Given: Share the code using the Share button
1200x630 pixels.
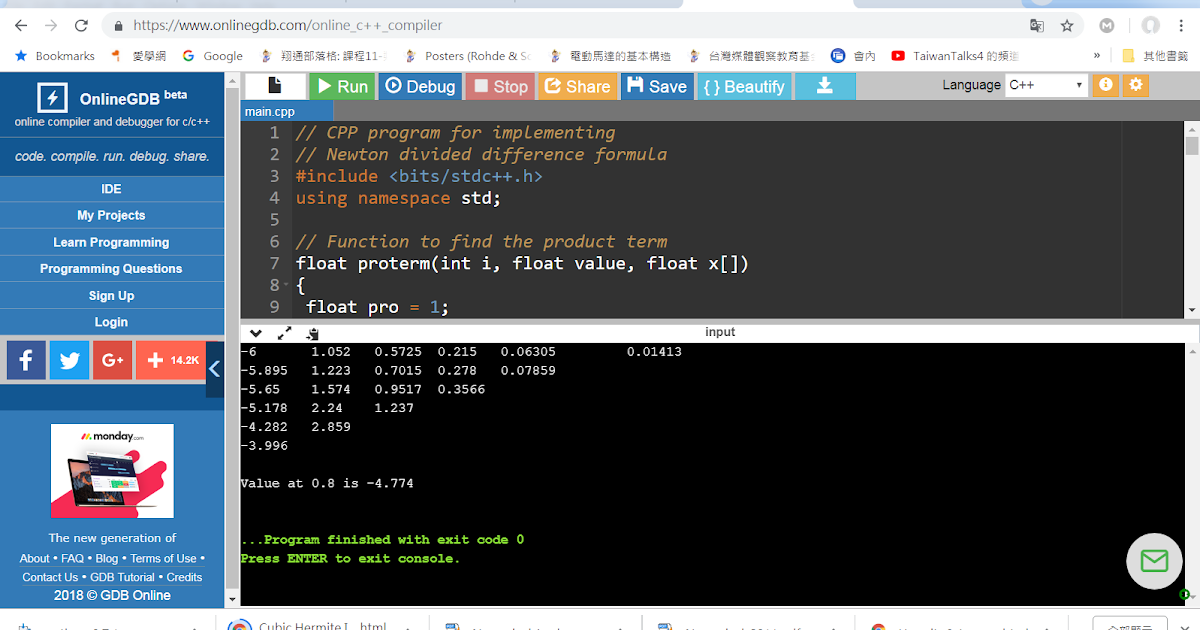Looking at the screenshot, I should pos(577,87).
